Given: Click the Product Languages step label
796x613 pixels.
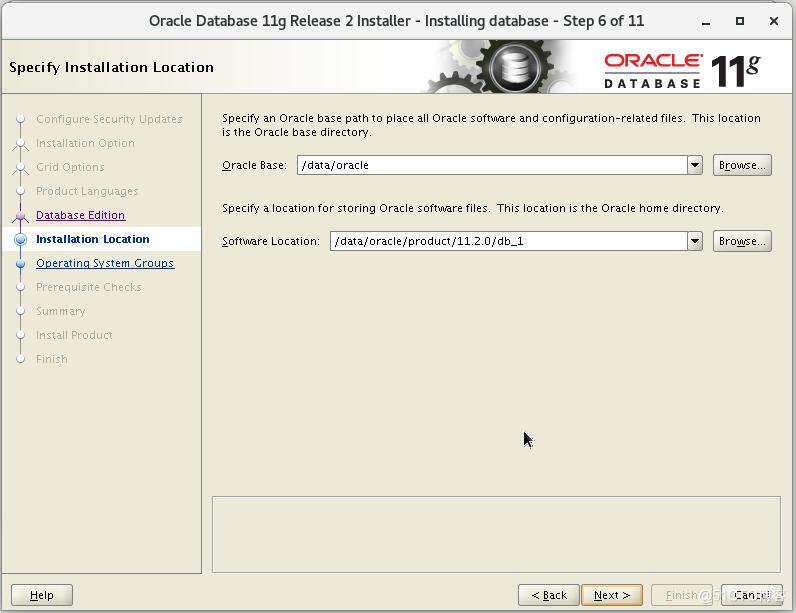Looking at the screenshot, I should (87, 191).
